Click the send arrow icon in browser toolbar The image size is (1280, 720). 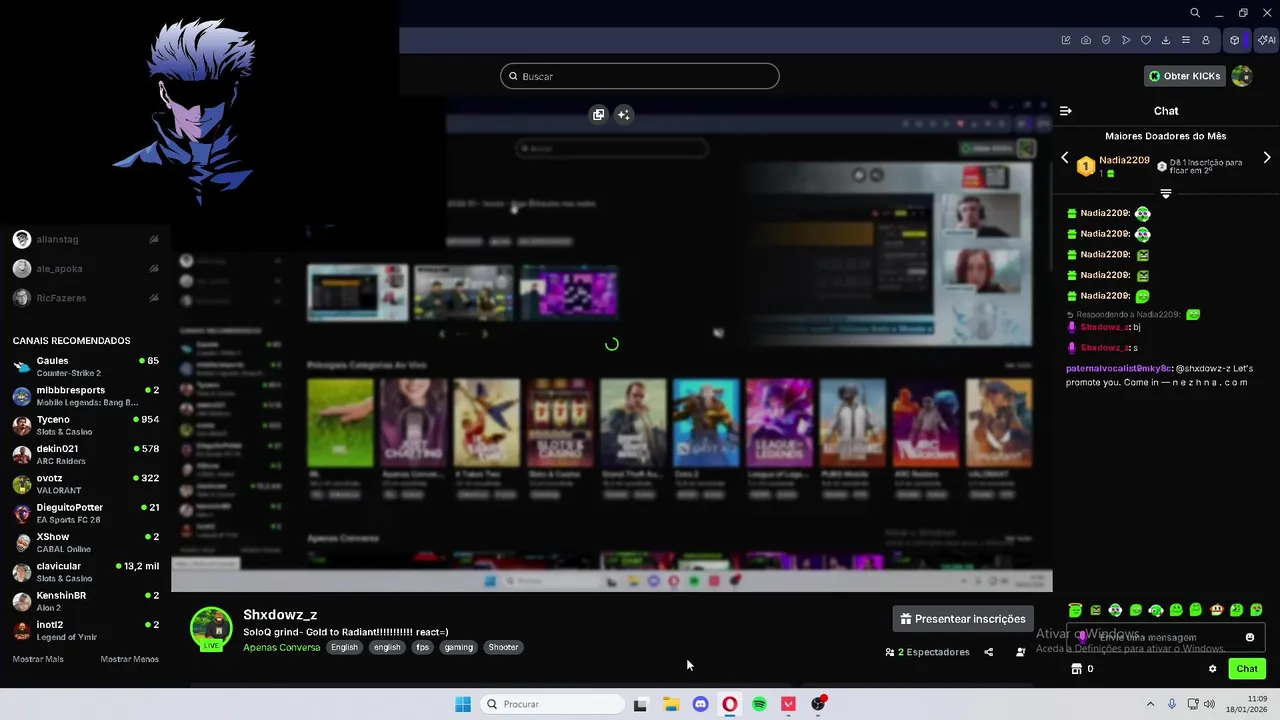(x=1126, y=40)
